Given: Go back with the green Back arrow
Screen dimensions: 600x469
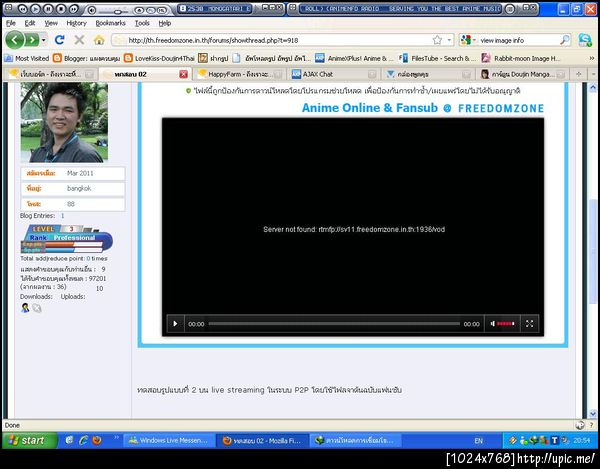Looking at the screenshot, I should [x=15, y=40].
